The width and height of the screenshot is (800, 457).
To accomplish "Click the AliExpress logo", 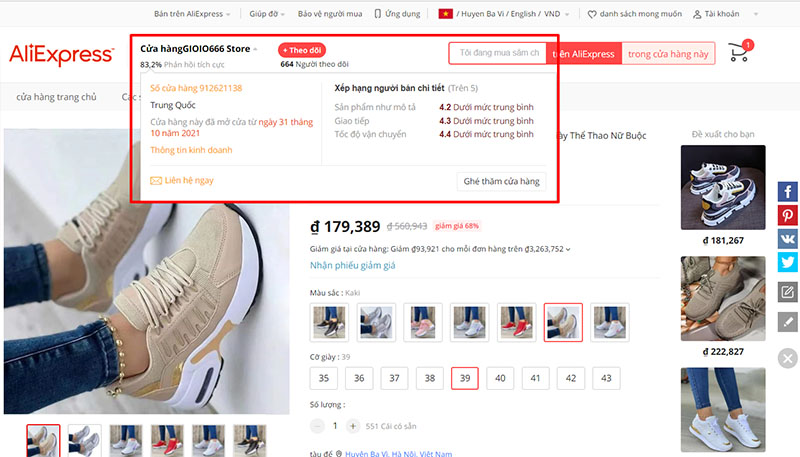I will [x=61, y=54].
